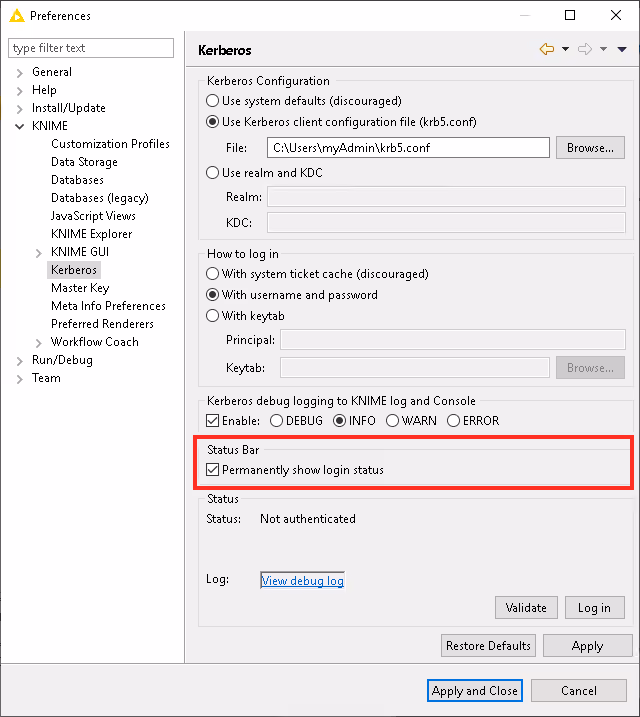
Task: Open KNIME Explorer preferences page
Action: [91, 234]
